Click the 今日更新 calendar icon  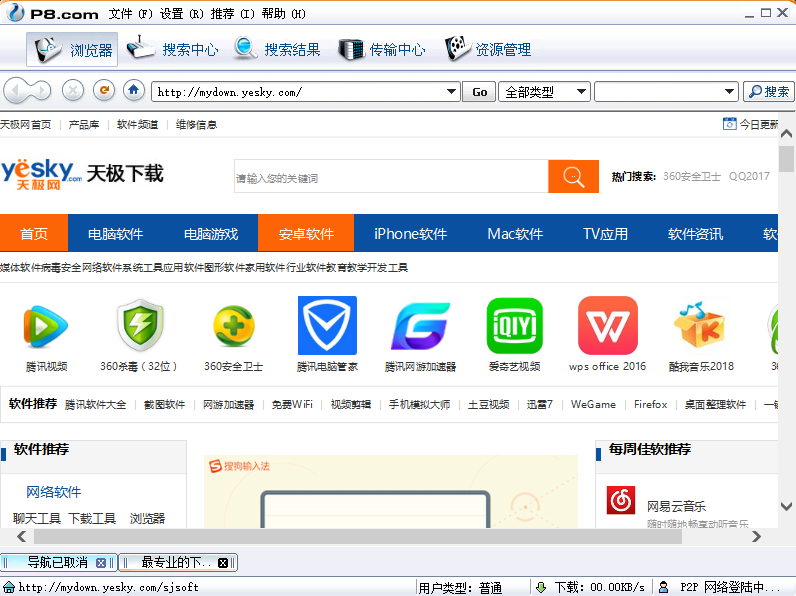coord(729,123)
